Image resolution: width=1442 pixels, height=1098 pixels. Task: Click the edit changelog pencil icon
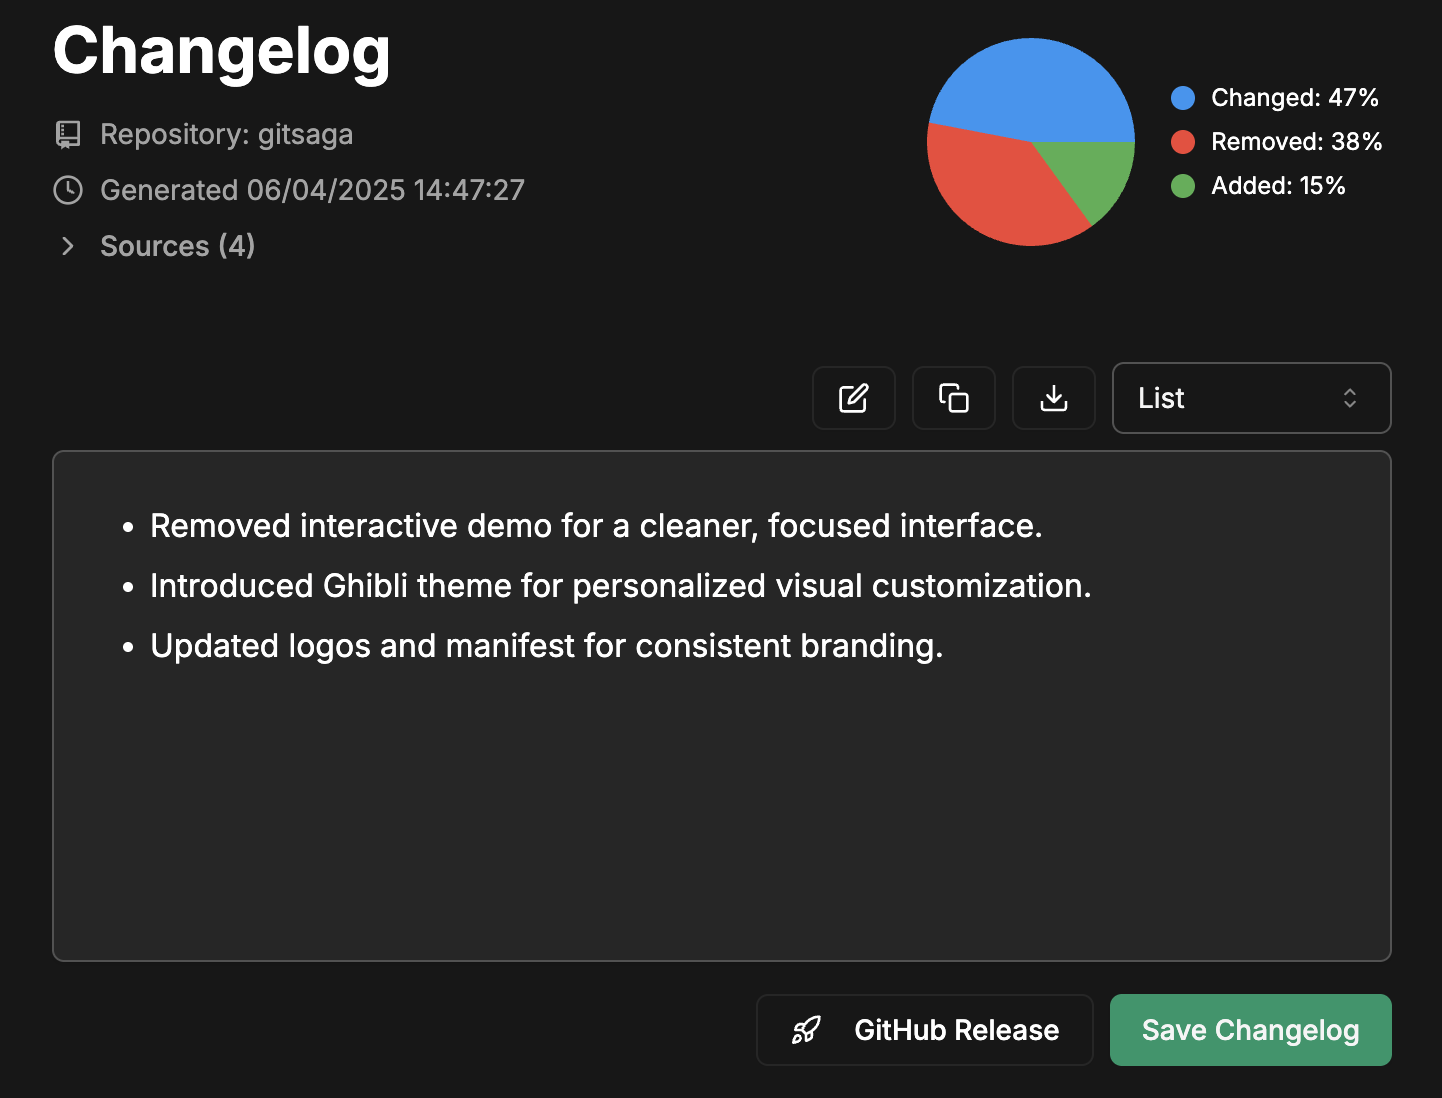coord(853,398)
